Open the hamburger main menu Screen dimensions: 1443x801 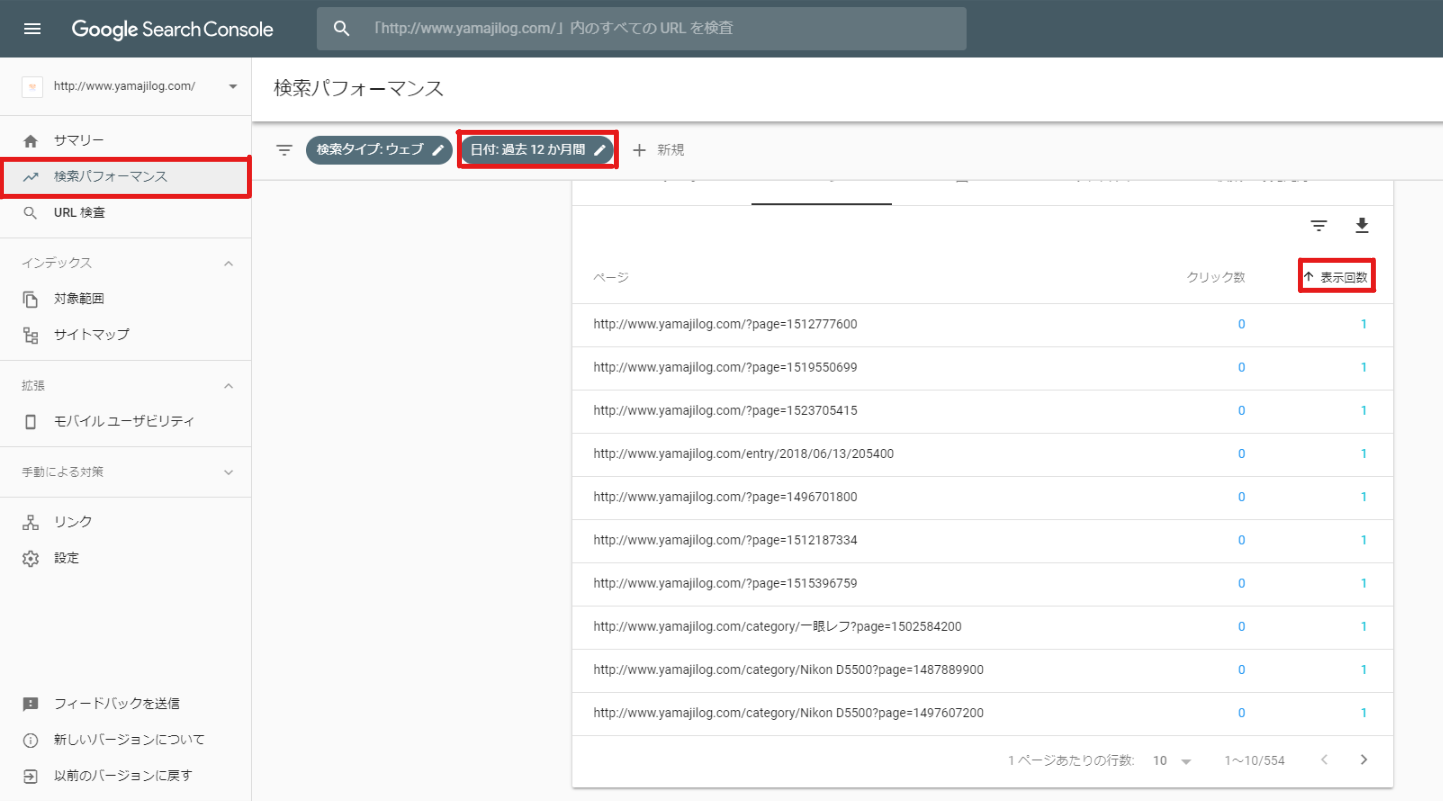tap(32, 29)
